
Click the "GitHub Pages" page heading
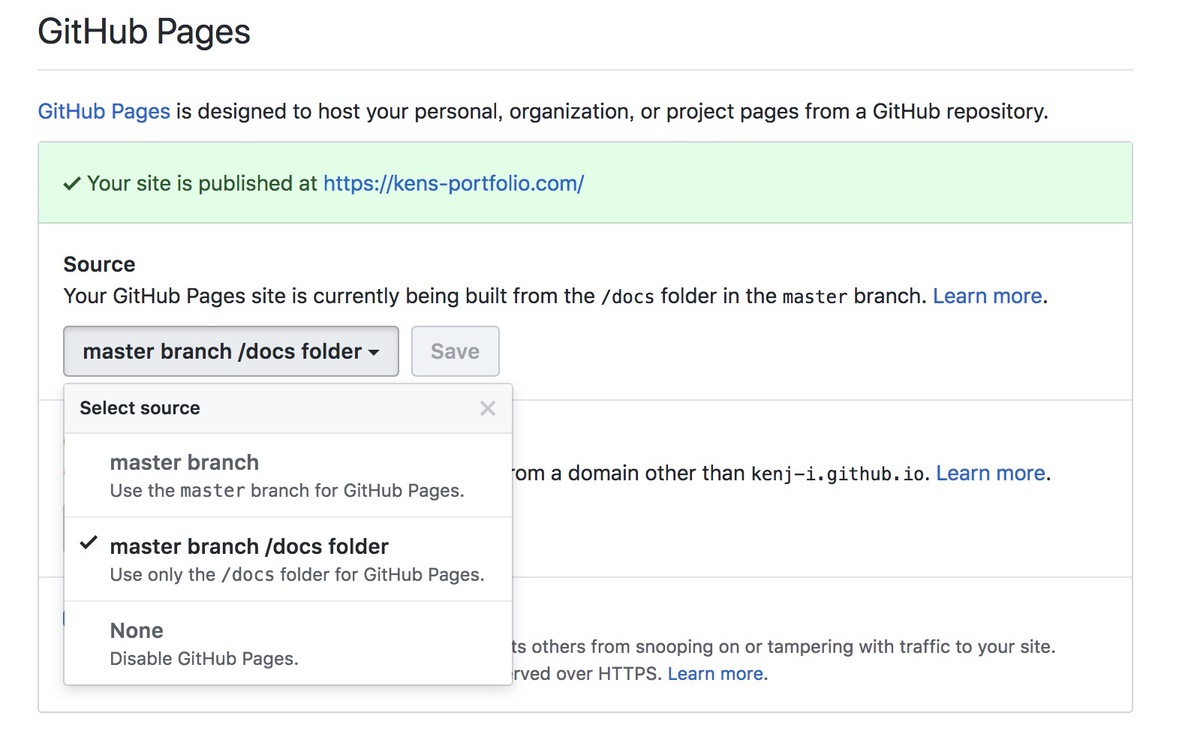coord(144,32)
